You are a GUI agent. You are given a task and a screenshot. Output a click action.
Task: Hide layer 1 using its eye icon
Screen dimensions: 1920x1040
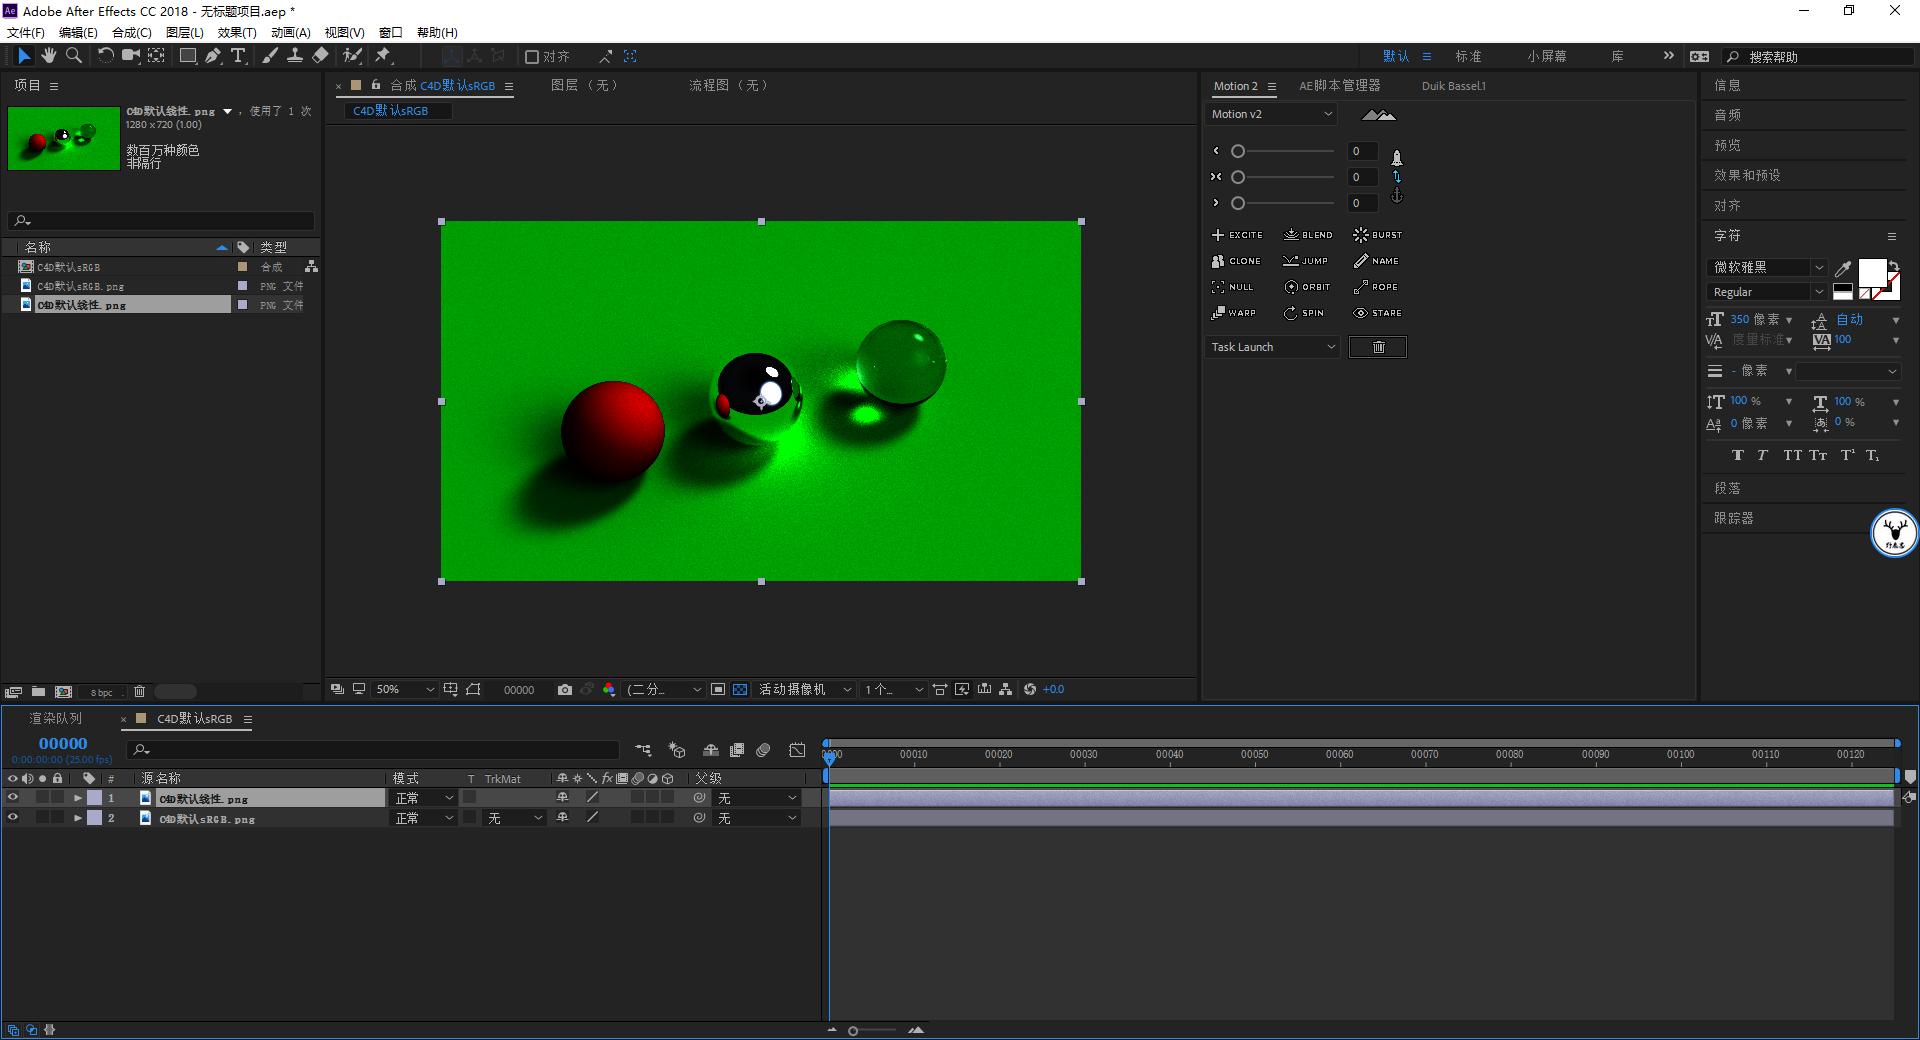coord(13,798)
